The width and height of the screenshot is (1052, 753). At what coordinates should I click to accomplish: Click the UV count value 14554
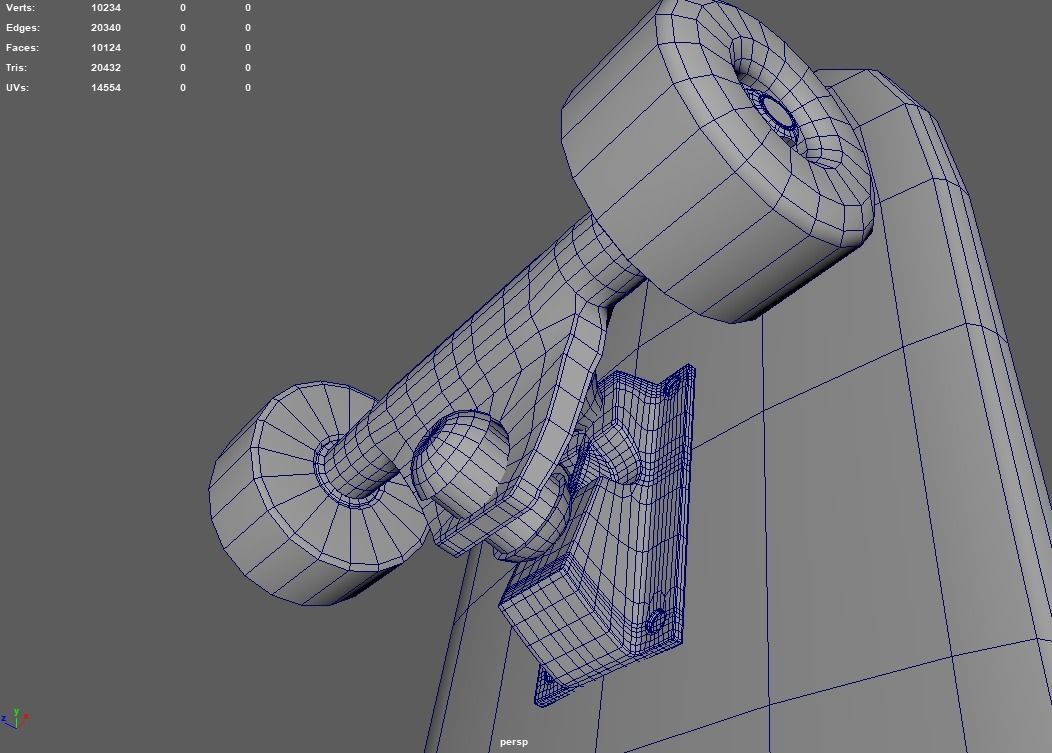pos(106,88)
